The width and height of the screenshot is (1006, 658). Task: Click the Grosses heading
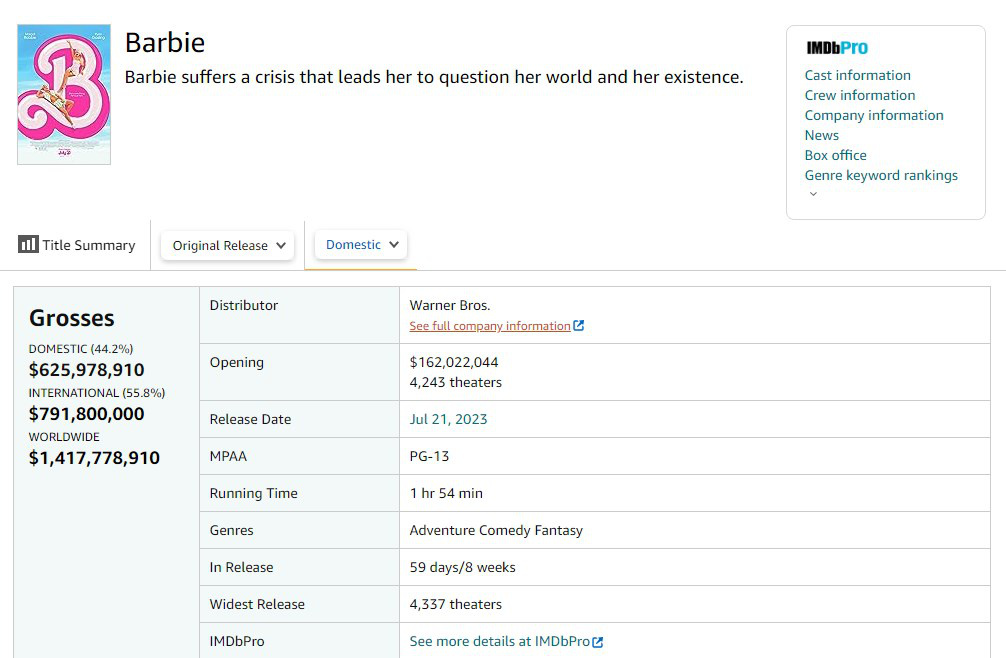pos(72,318)
